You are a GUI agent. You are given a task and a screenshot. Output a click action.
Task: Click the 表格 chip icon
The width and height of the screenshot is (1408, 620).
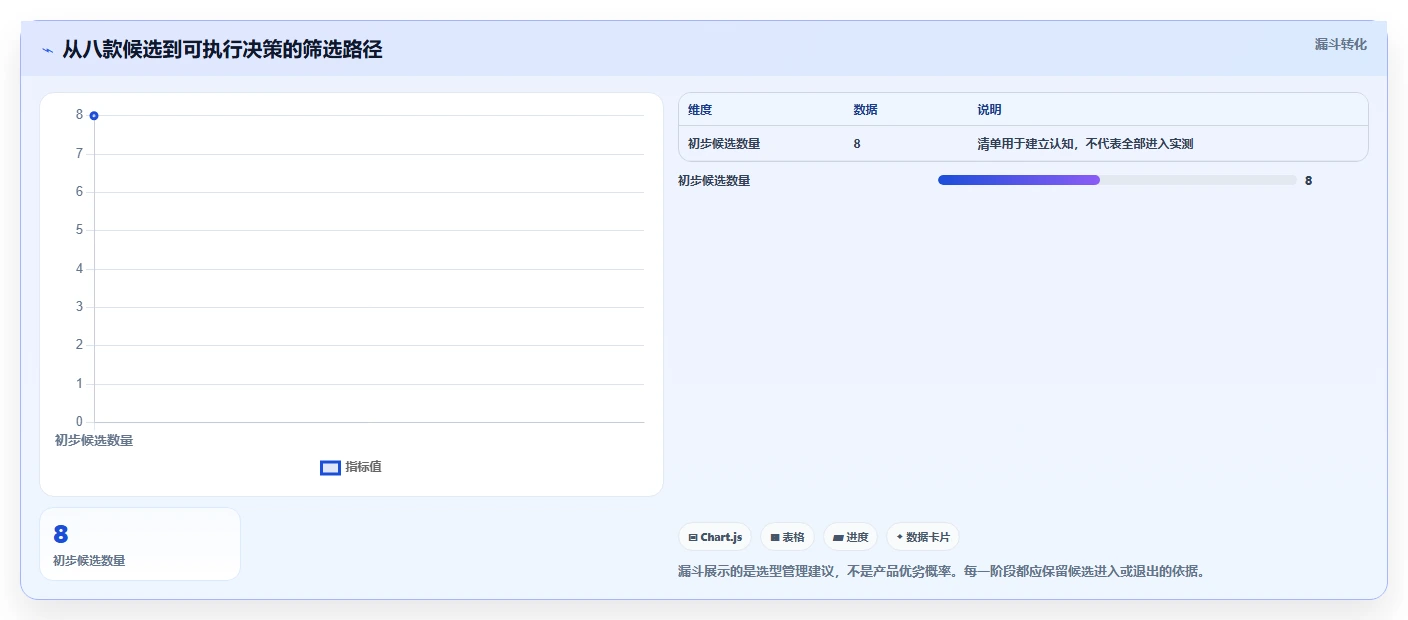[x=775, y=538]
